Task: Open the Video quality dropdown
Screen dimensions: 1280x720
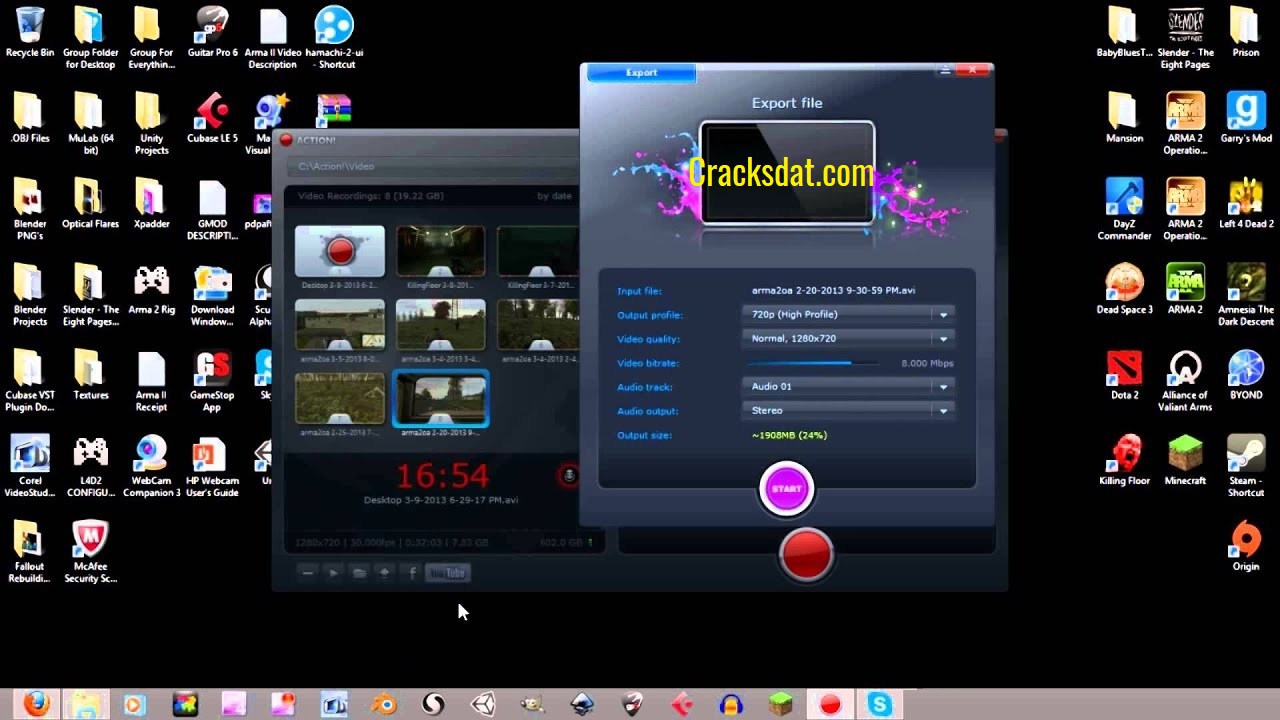Action: tap(848, 339)
